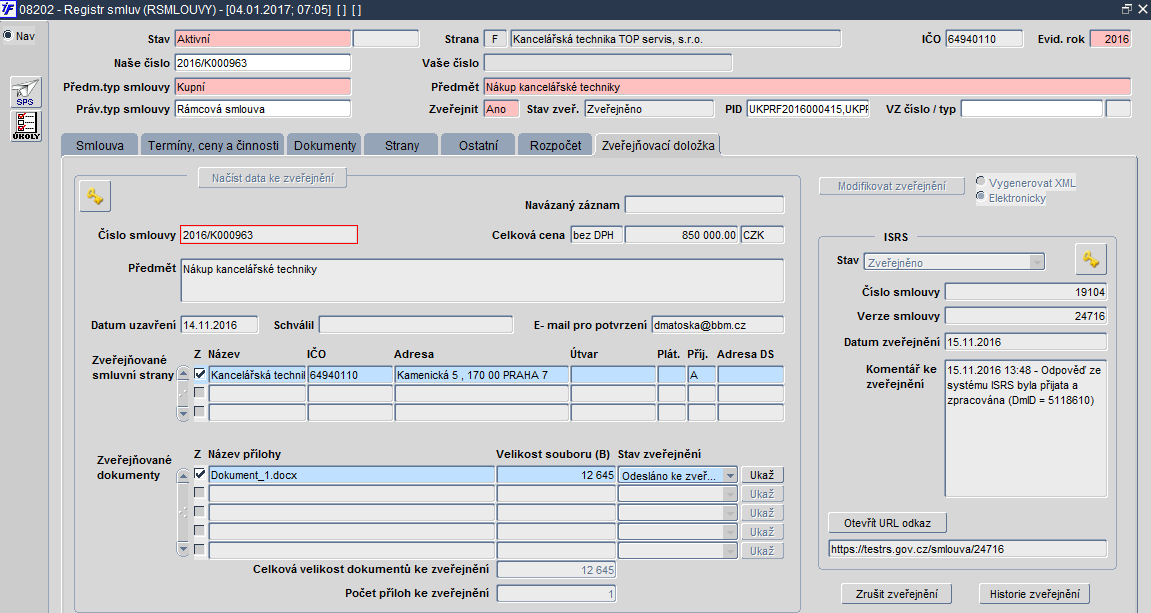Click the application logo icon in title bar
This screenshot has width=1151, height=613.
point(8,10)
